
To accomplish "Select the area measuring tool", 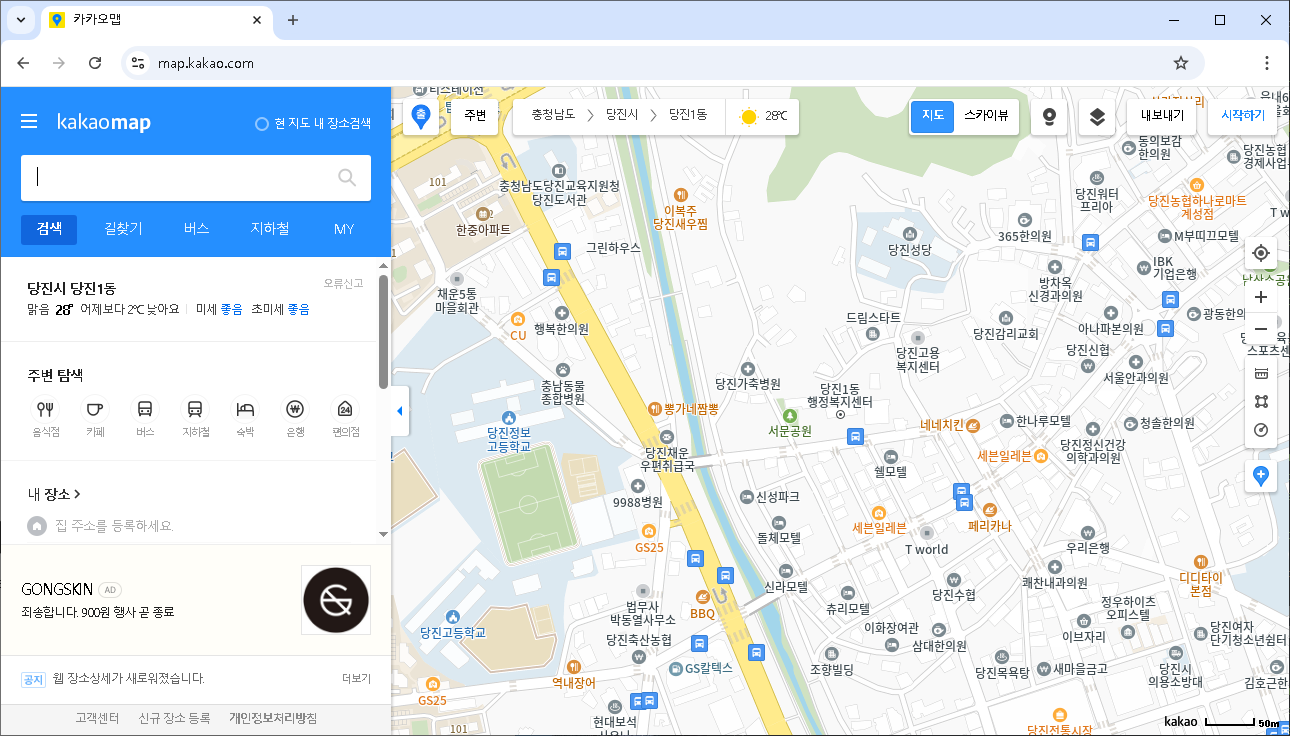I will click(x=1260, y=401).
